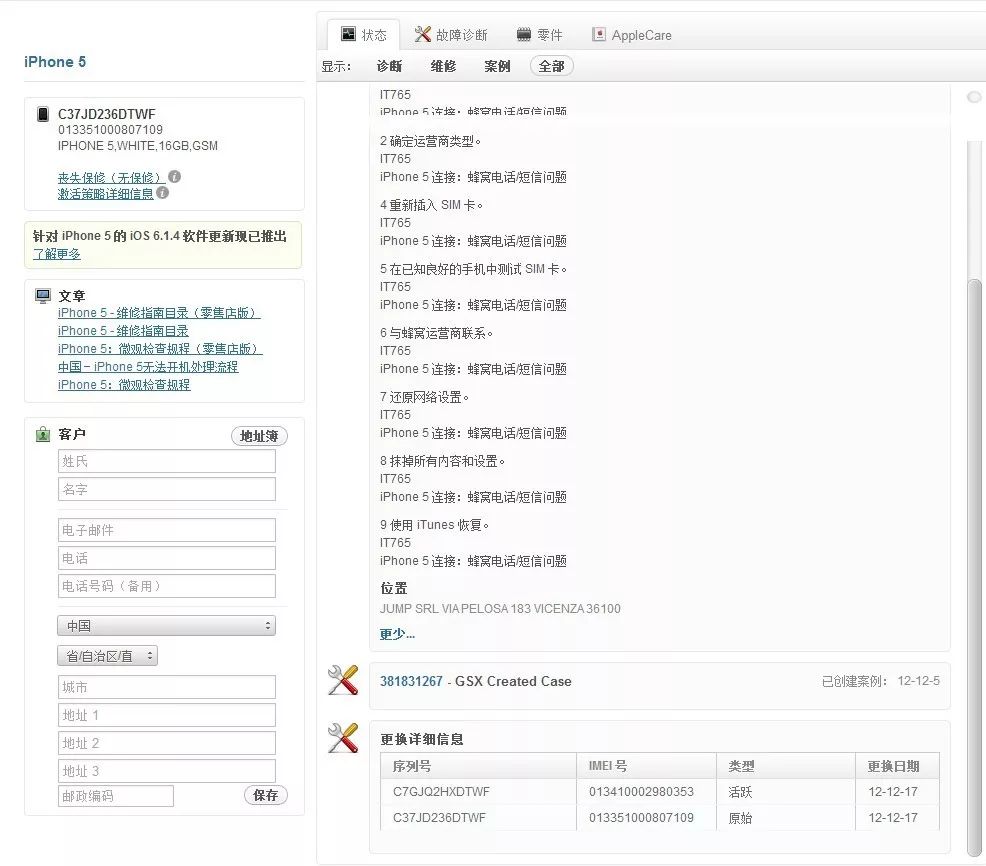
Task: Focus the 邮政编码 postal code field
Action: 116,796
